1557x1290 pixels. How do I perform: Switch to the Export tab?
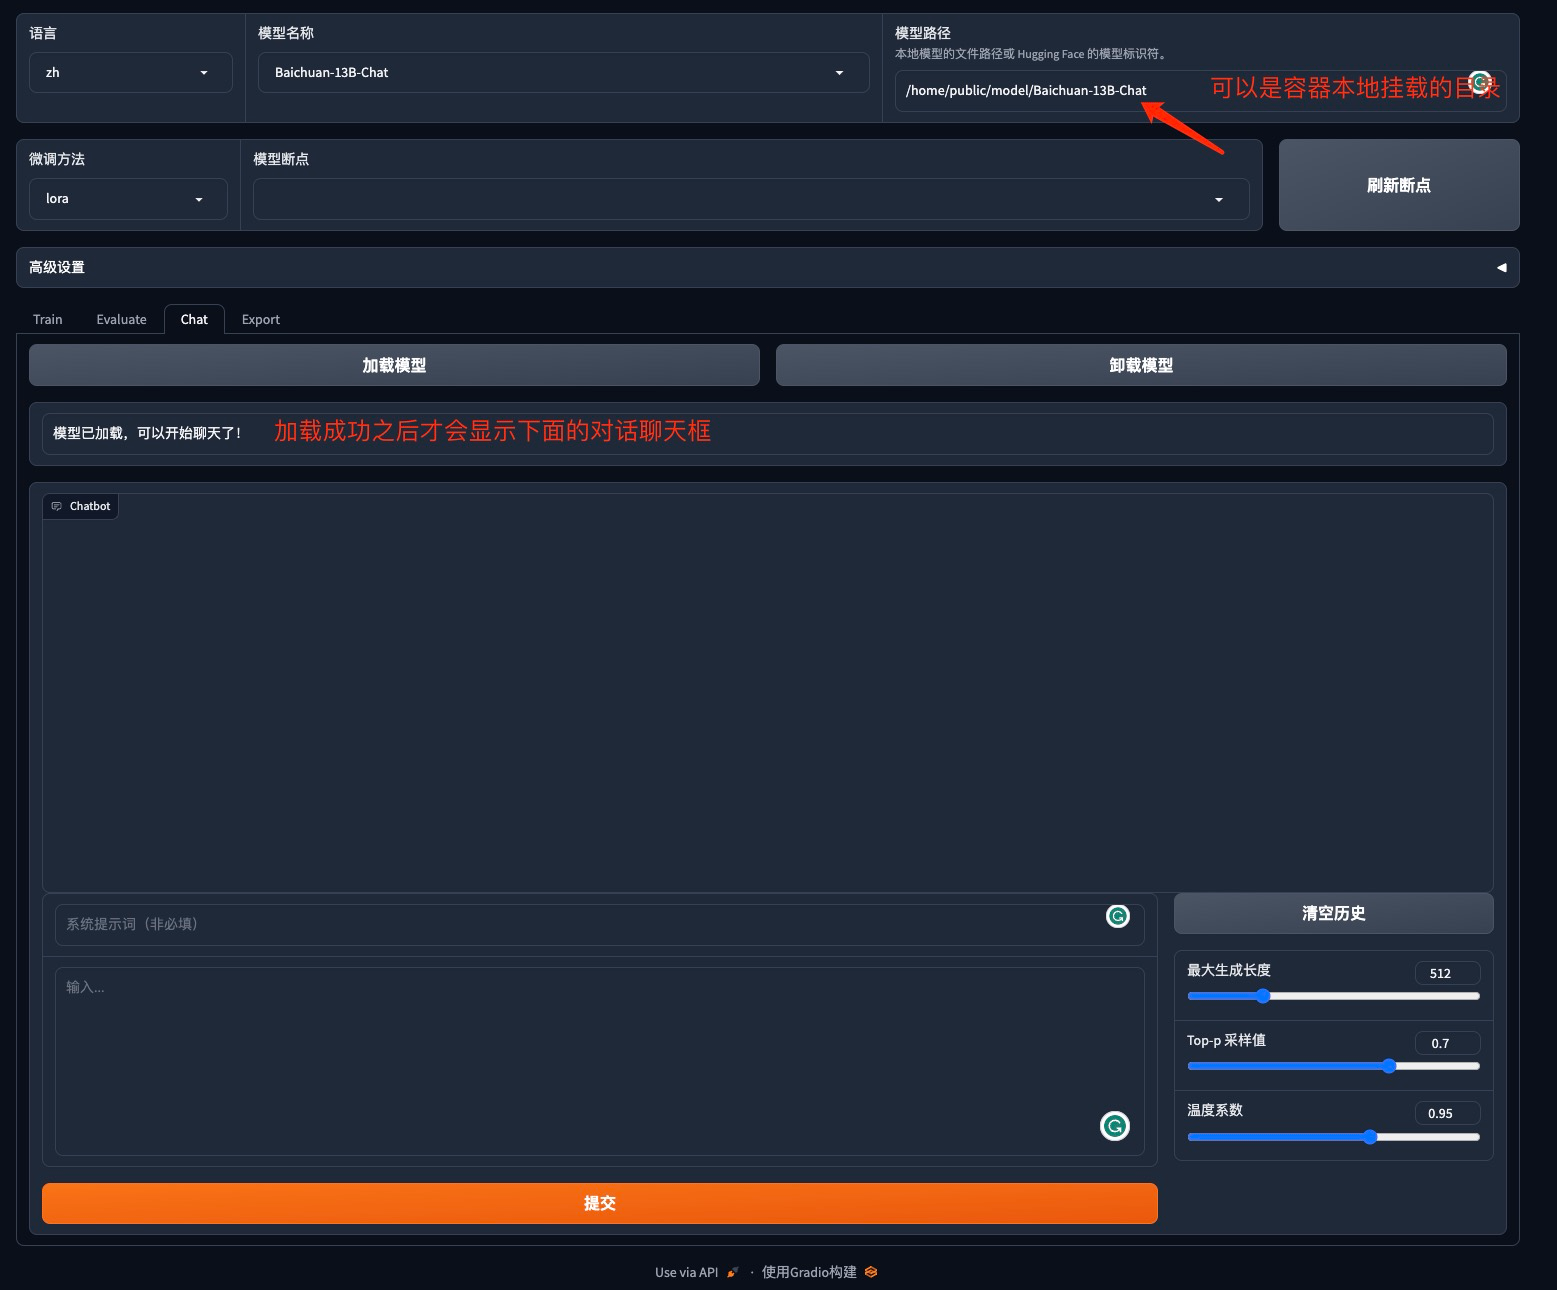click(x=260, y=320)
